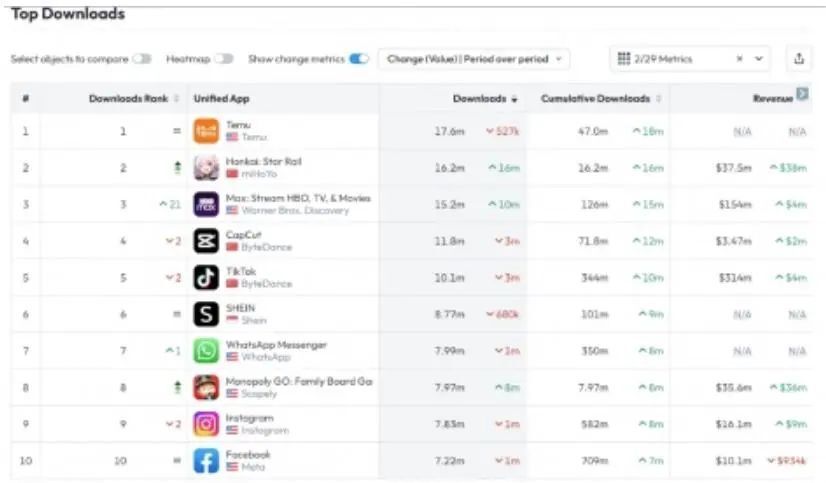
Task: Clear the metrics selection with the X
Action: point(739,59)
